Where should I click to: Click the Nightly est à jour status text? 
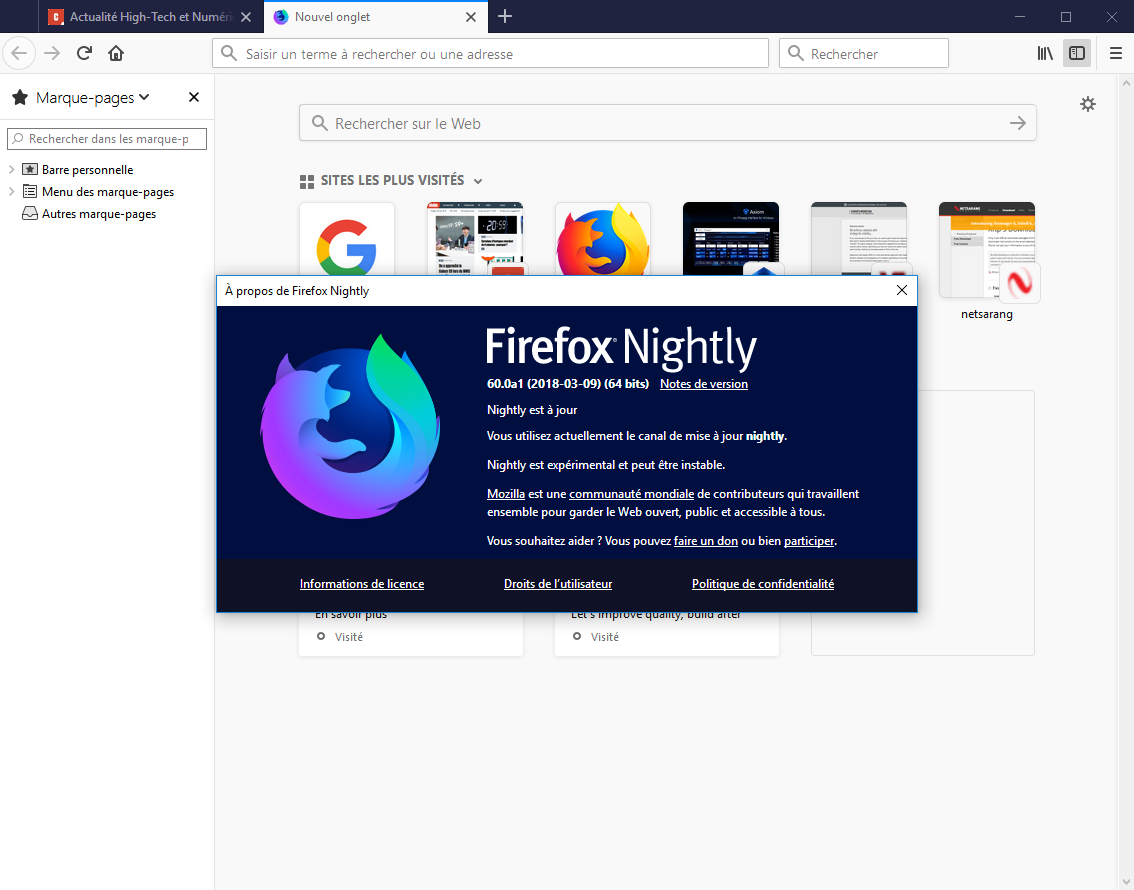pos(532,410)
